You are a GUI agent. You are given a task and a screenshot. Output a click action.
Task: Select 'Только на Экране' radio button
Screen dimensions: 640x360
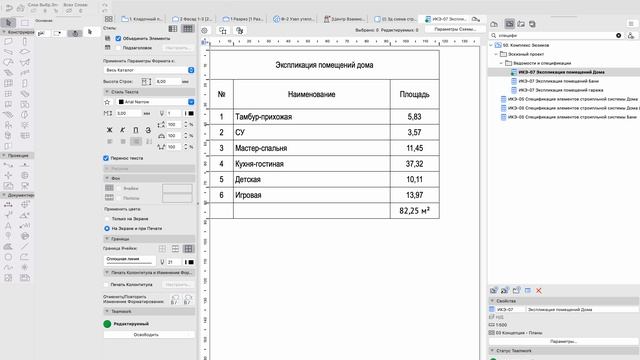107,219
